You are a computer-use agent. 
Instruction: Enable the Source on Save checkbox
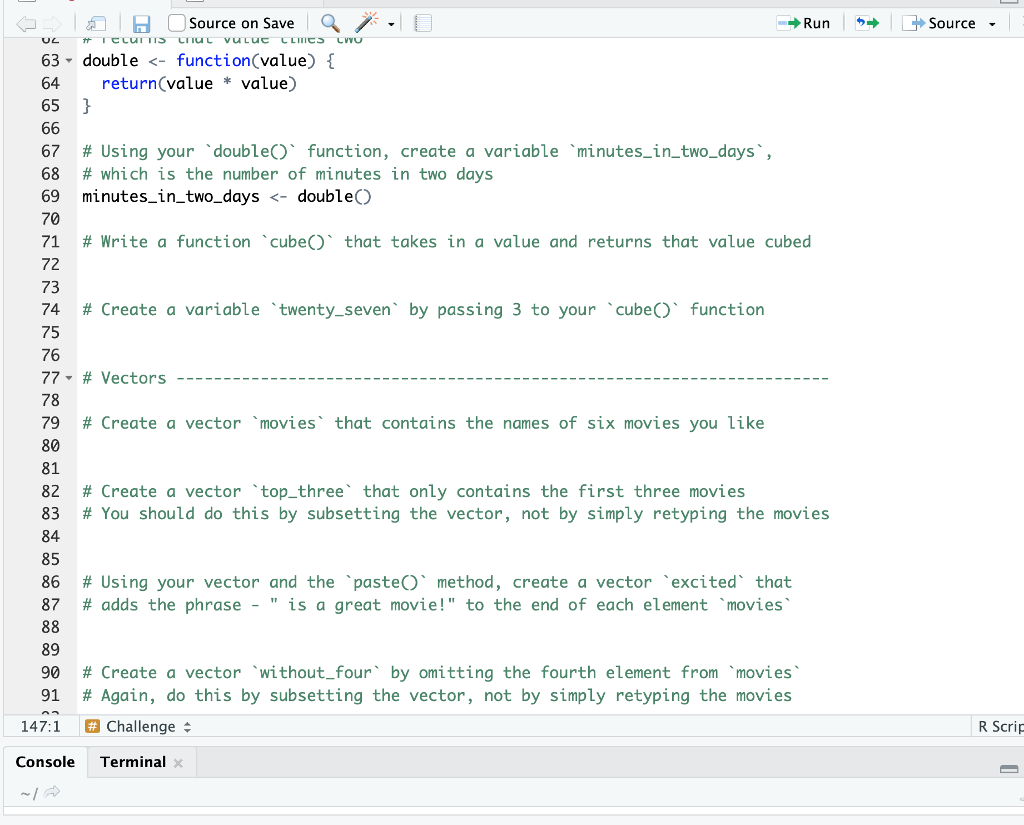click(175, 22)
